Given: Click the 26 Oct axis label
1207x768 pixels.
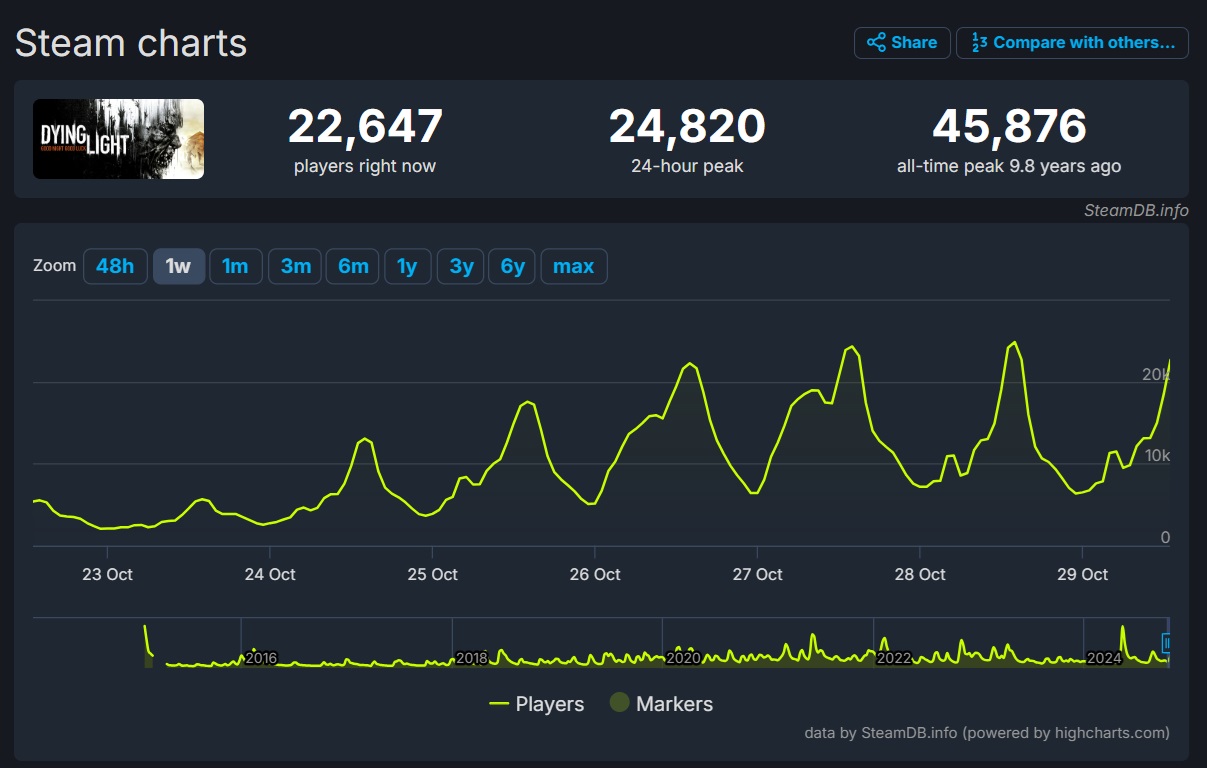Looking at the screenshot, I should [595, 574].
